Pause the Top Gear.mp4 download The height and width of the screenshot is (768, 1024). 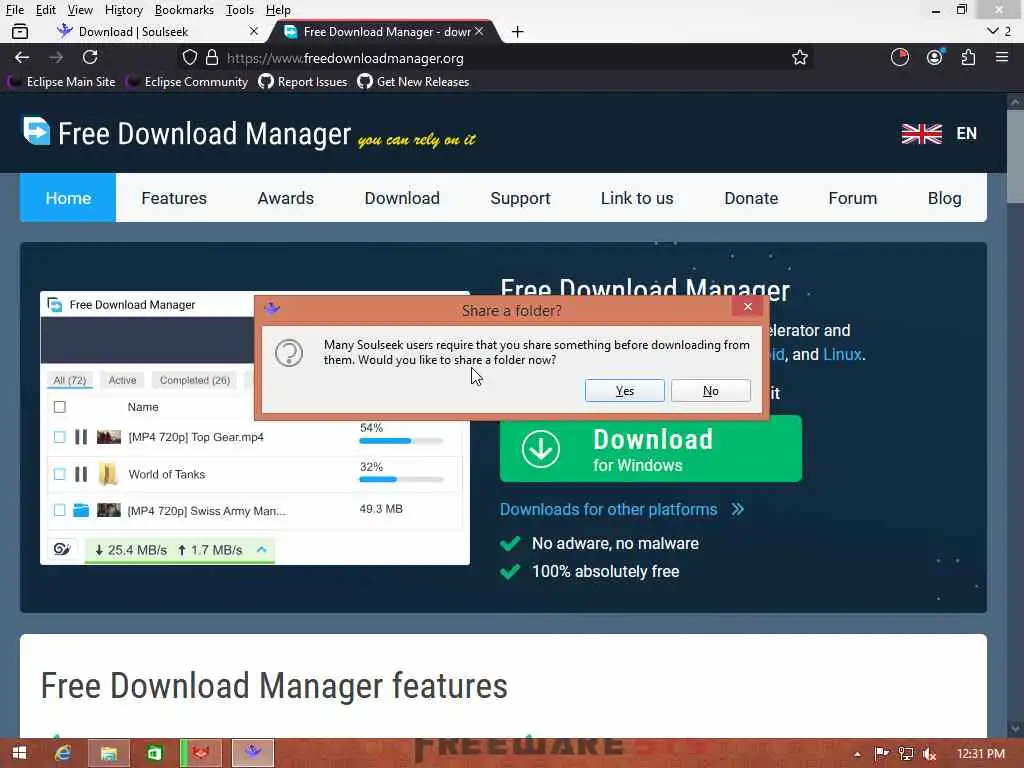coord(81,437)
